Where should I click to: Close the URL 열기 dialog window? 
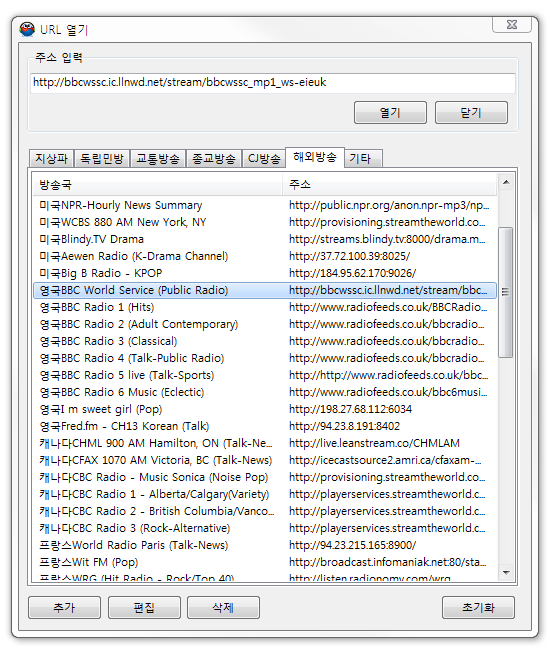(x=512, y=25)
